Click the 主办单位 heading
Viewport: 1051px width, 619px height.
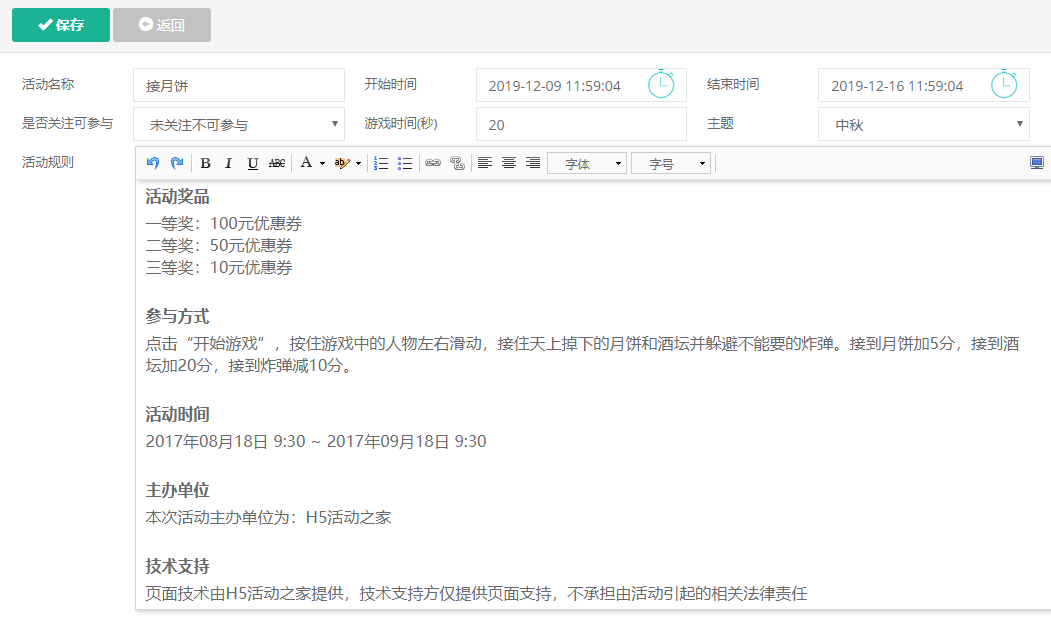click(178, 490)
